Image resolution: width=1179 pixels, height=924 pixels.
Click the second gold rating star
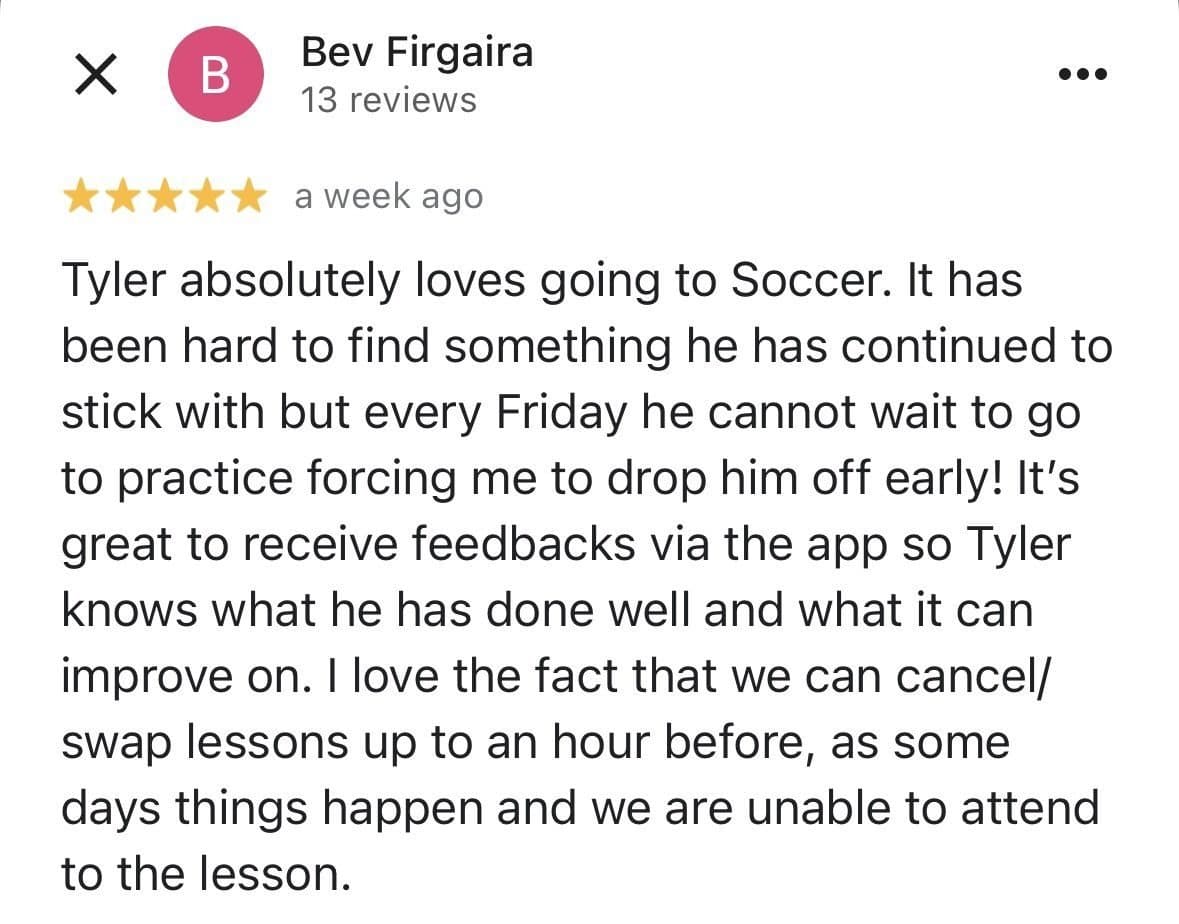point(121,198)
